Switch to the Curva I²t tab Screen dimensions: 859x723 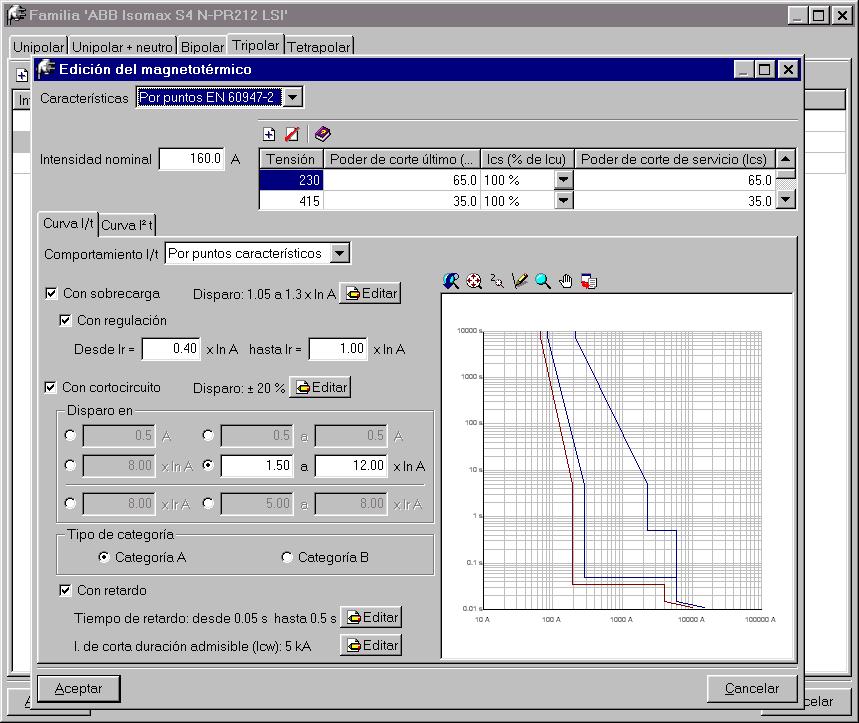click(x=127, y=225)
